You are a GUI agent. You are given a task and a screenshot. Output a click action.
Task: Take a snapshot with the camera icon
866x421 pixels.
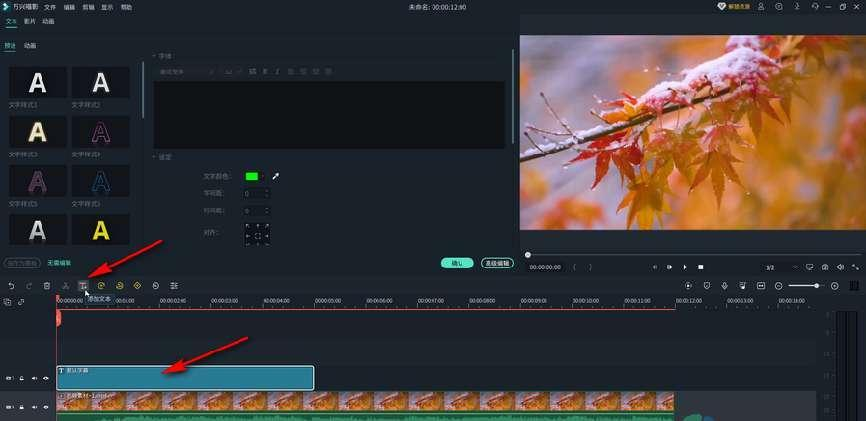825,267
